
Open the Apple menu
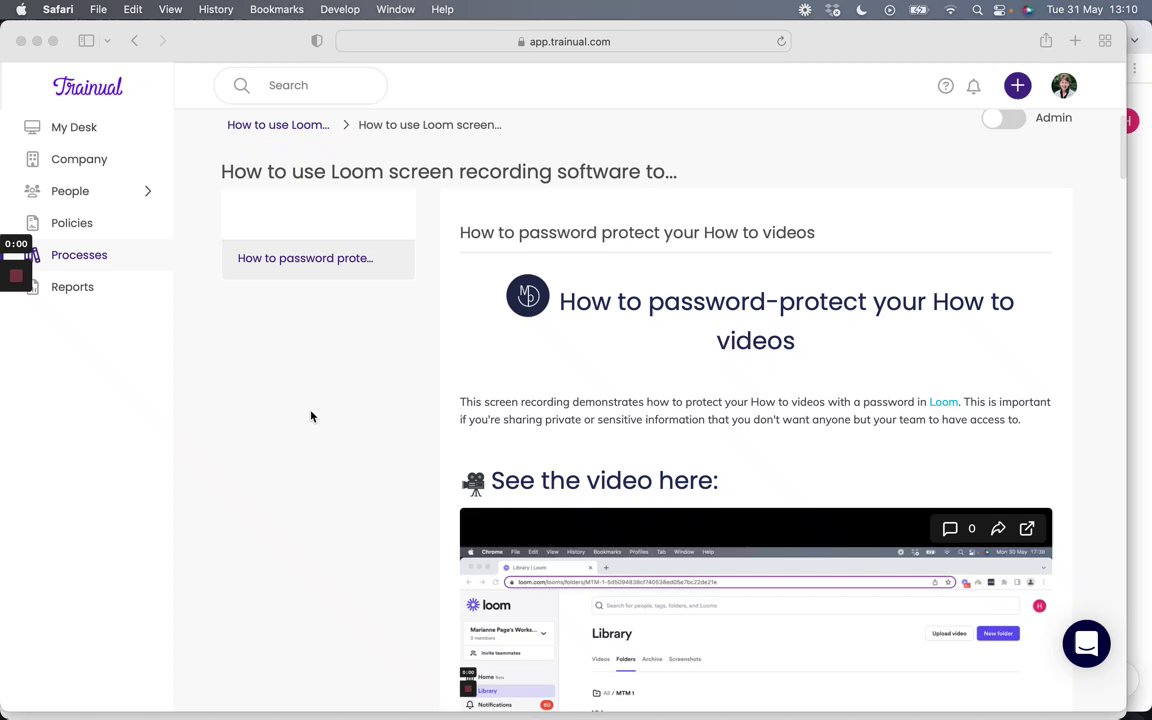coord(21,10)
